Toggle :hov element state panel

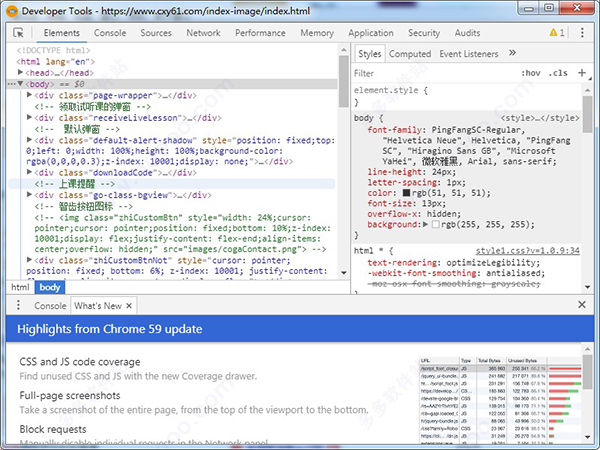coord(531,73)
